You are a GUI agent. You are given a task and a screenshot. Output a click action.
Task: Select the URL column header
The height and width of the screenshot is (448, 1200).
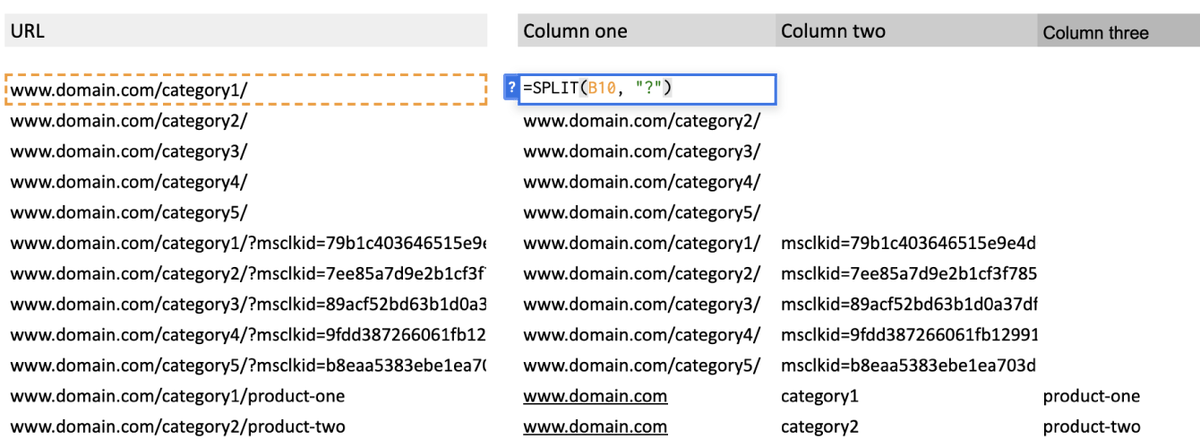[x=246, y=31]
